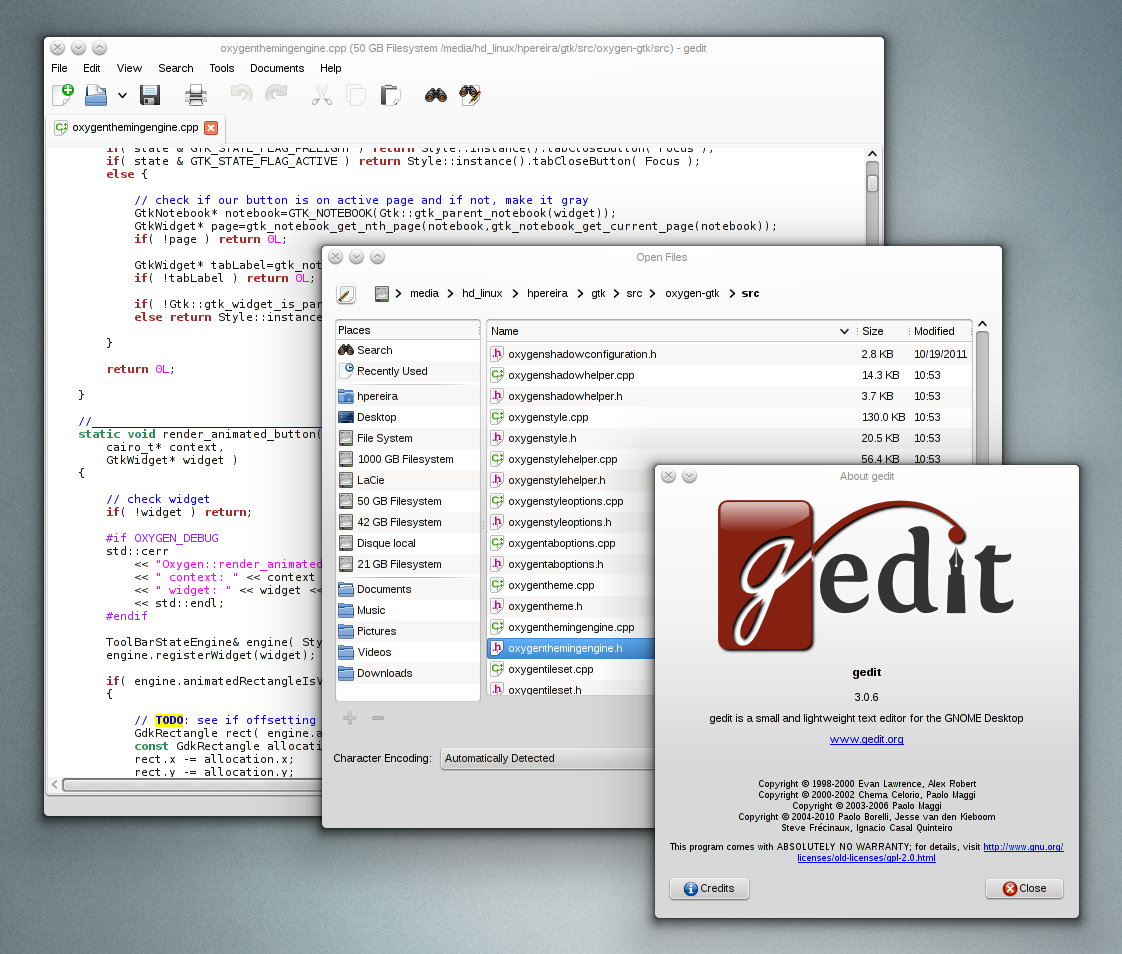Select Music folder in Places
This screenshot has width=1122, height=954.
[x=408, y=610]
